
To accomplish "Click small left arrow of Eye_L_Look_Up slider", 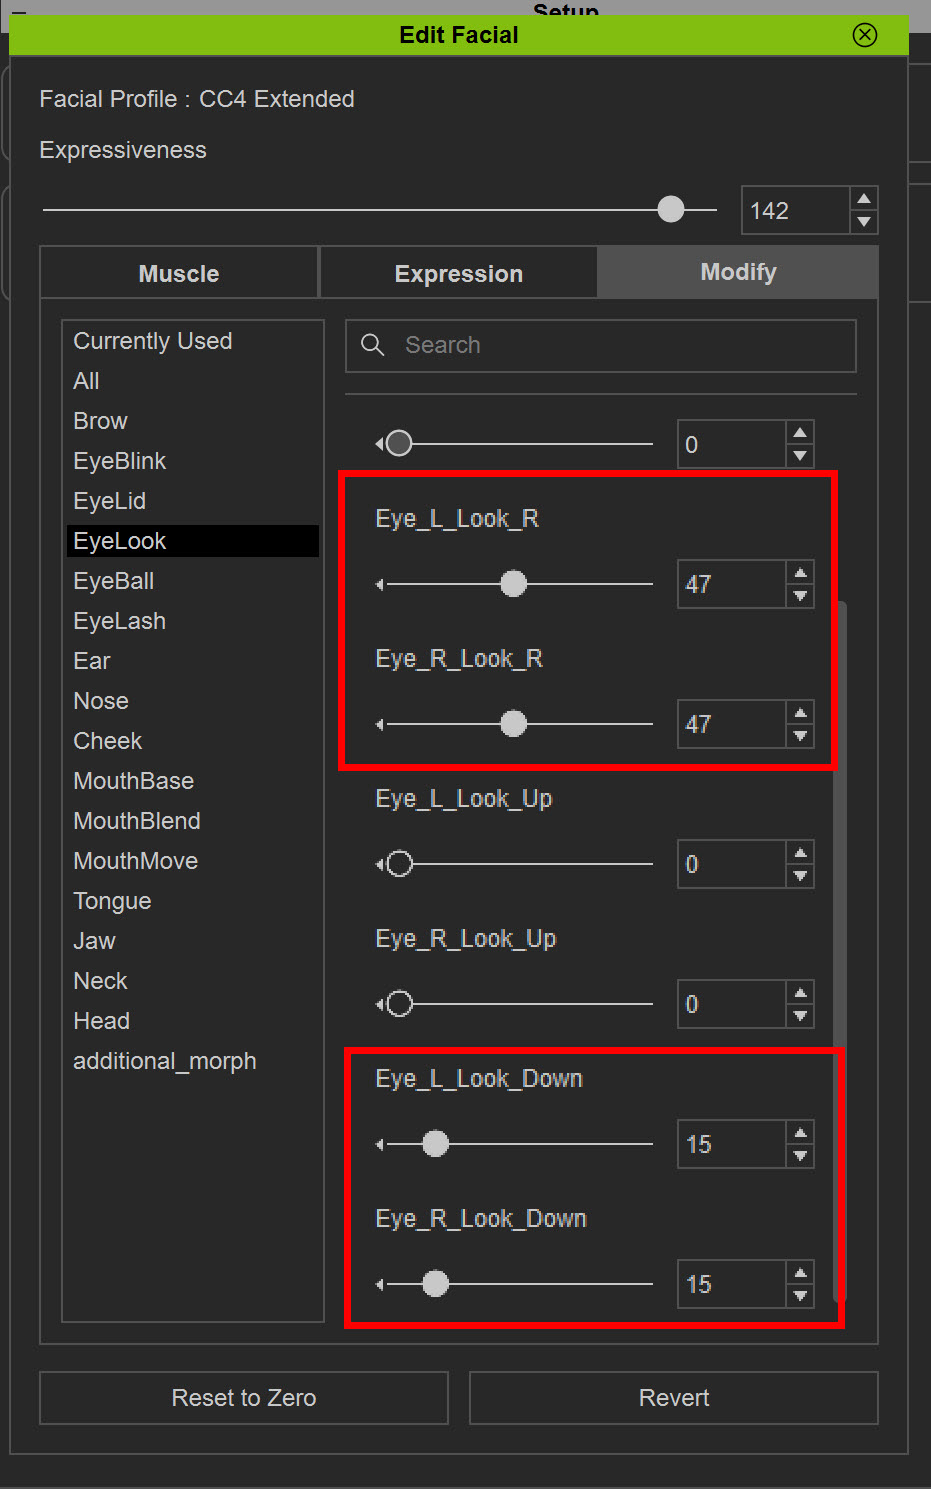I will click(380, 864).
